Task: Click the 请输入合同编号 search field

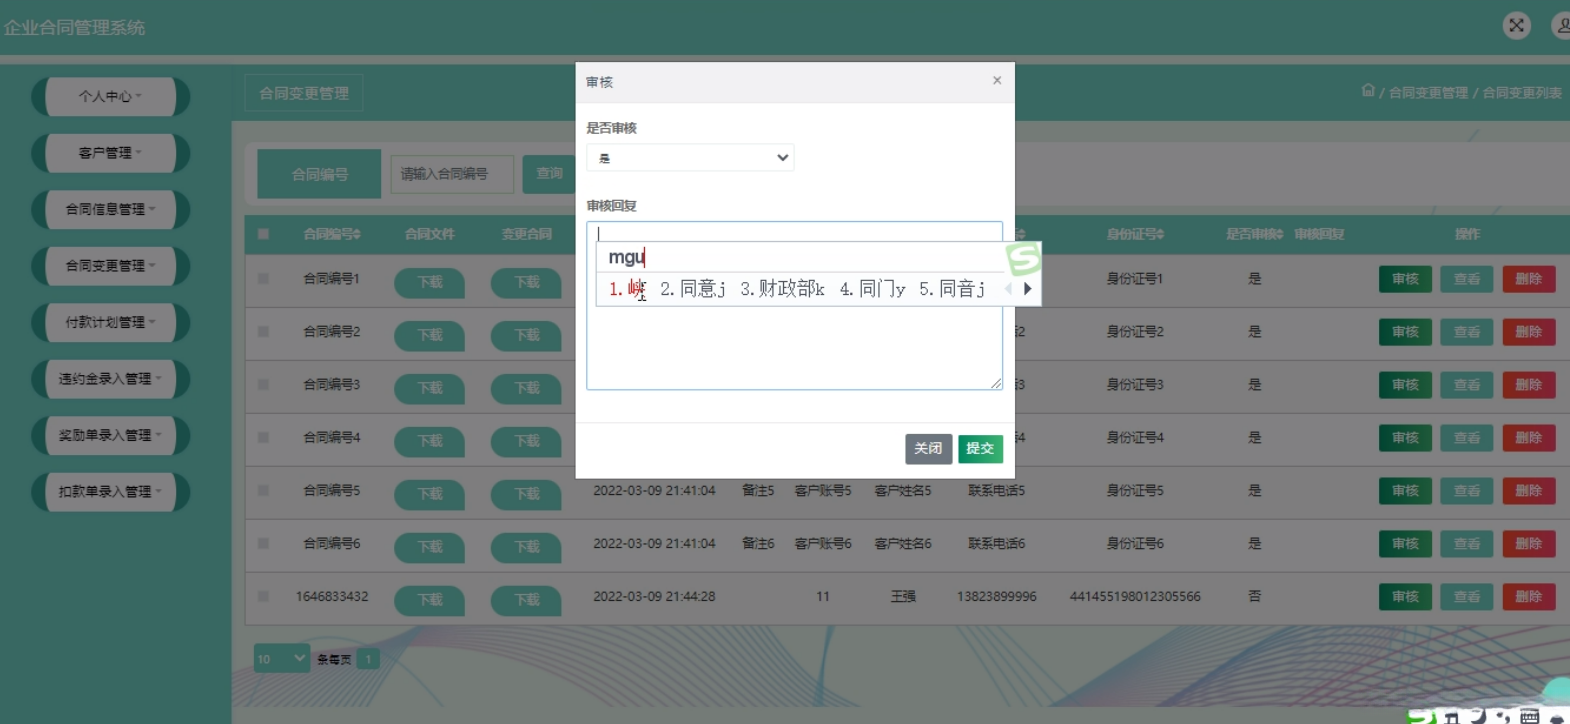Action: click(x=452, y=174)
